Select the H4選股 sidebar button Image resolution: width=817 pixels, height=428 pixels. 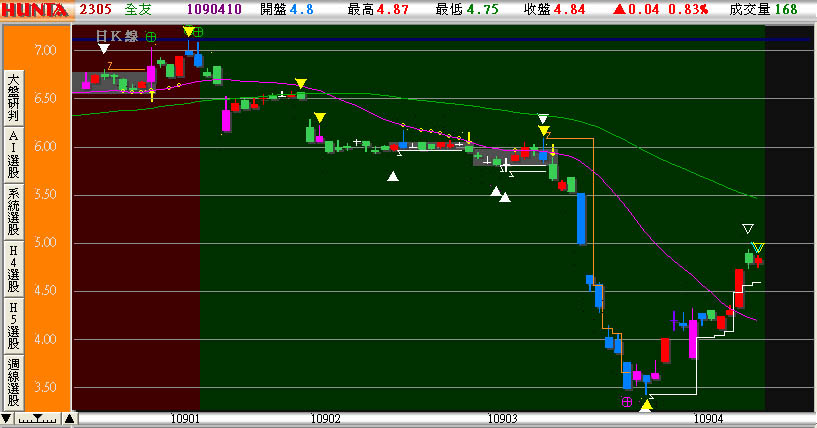coord(14,269)
